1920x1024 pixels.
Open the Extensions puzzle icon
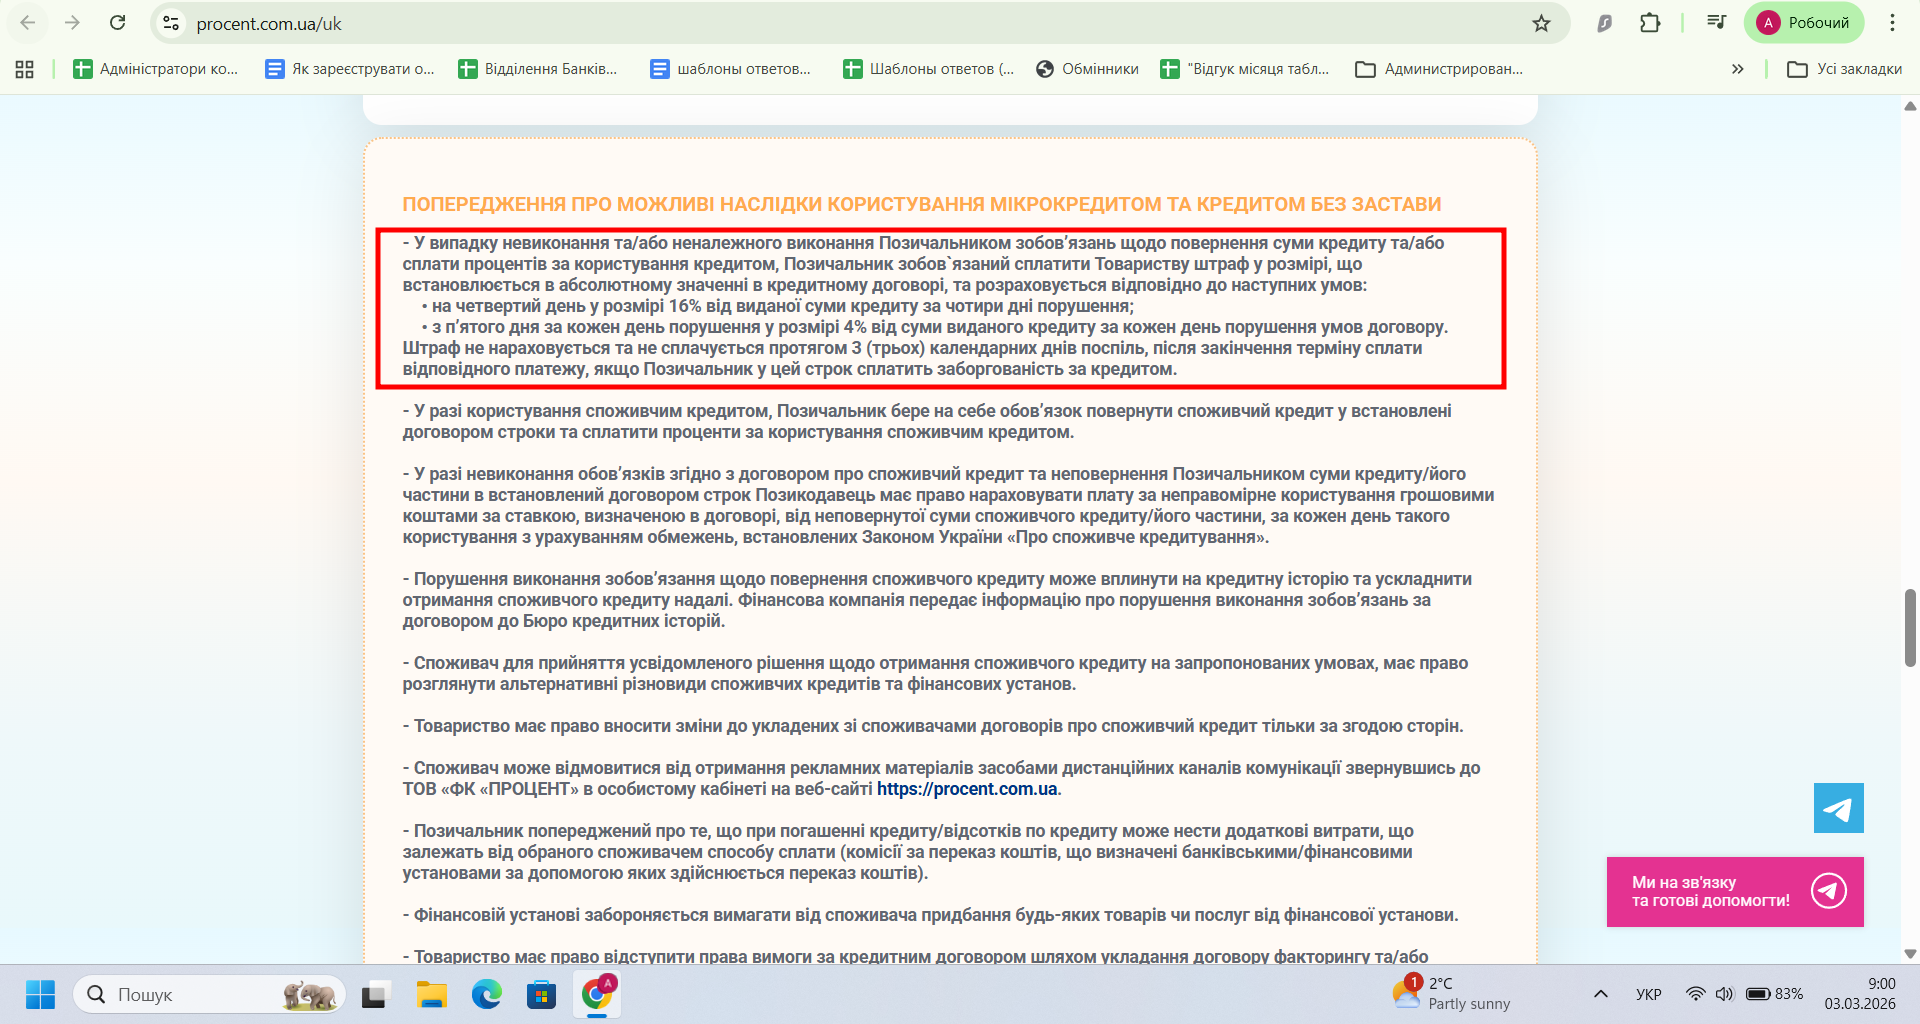pyautogui.click(x=1650, y=23)
